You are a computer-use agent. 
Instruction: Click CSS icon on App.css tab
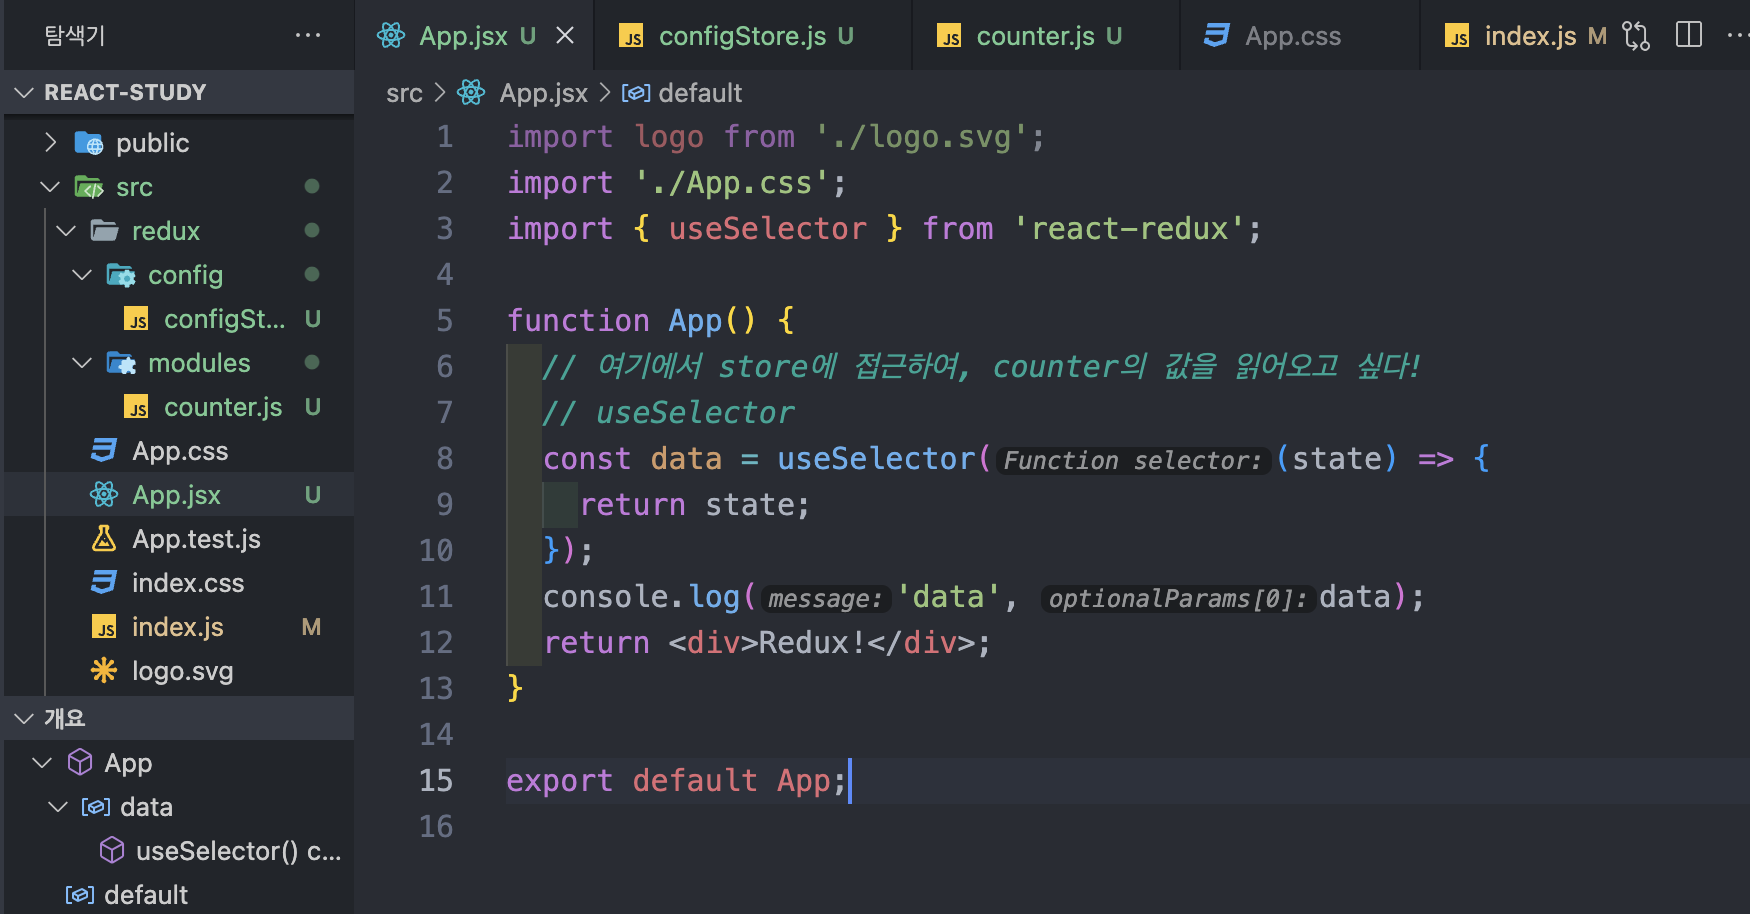(x=1216, y=36)
